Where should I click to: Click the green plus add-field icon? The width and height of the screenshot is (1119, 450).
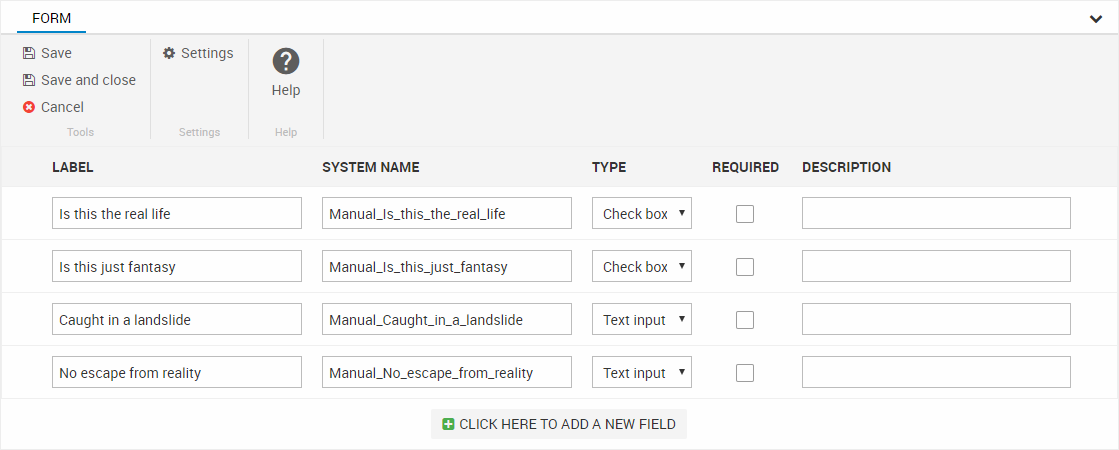pos(448,424)
